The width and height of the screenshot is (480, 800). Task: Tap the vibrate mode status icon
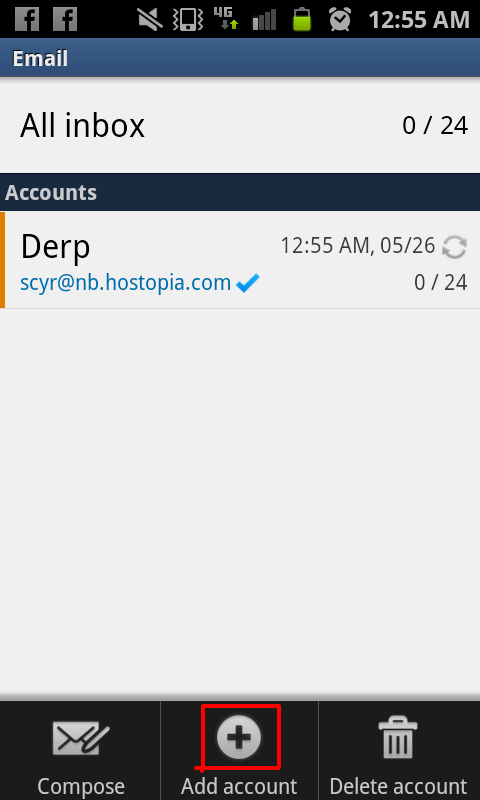(x=187, y=19)
